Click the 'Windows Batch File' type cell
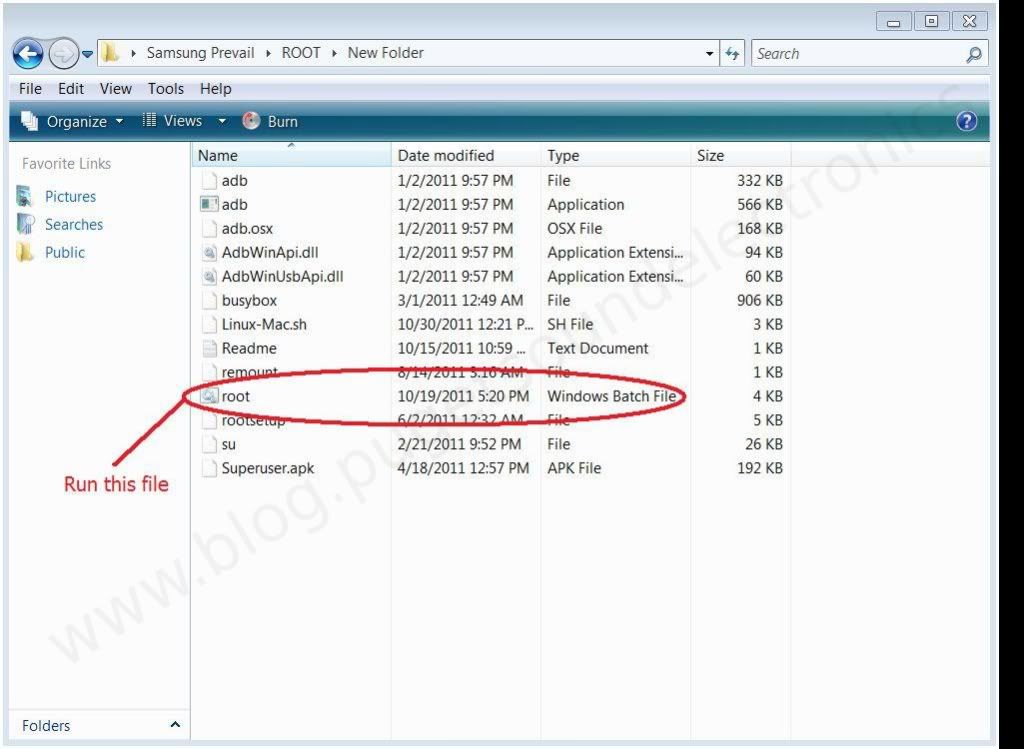1024x749 pixels. [611, 396]
